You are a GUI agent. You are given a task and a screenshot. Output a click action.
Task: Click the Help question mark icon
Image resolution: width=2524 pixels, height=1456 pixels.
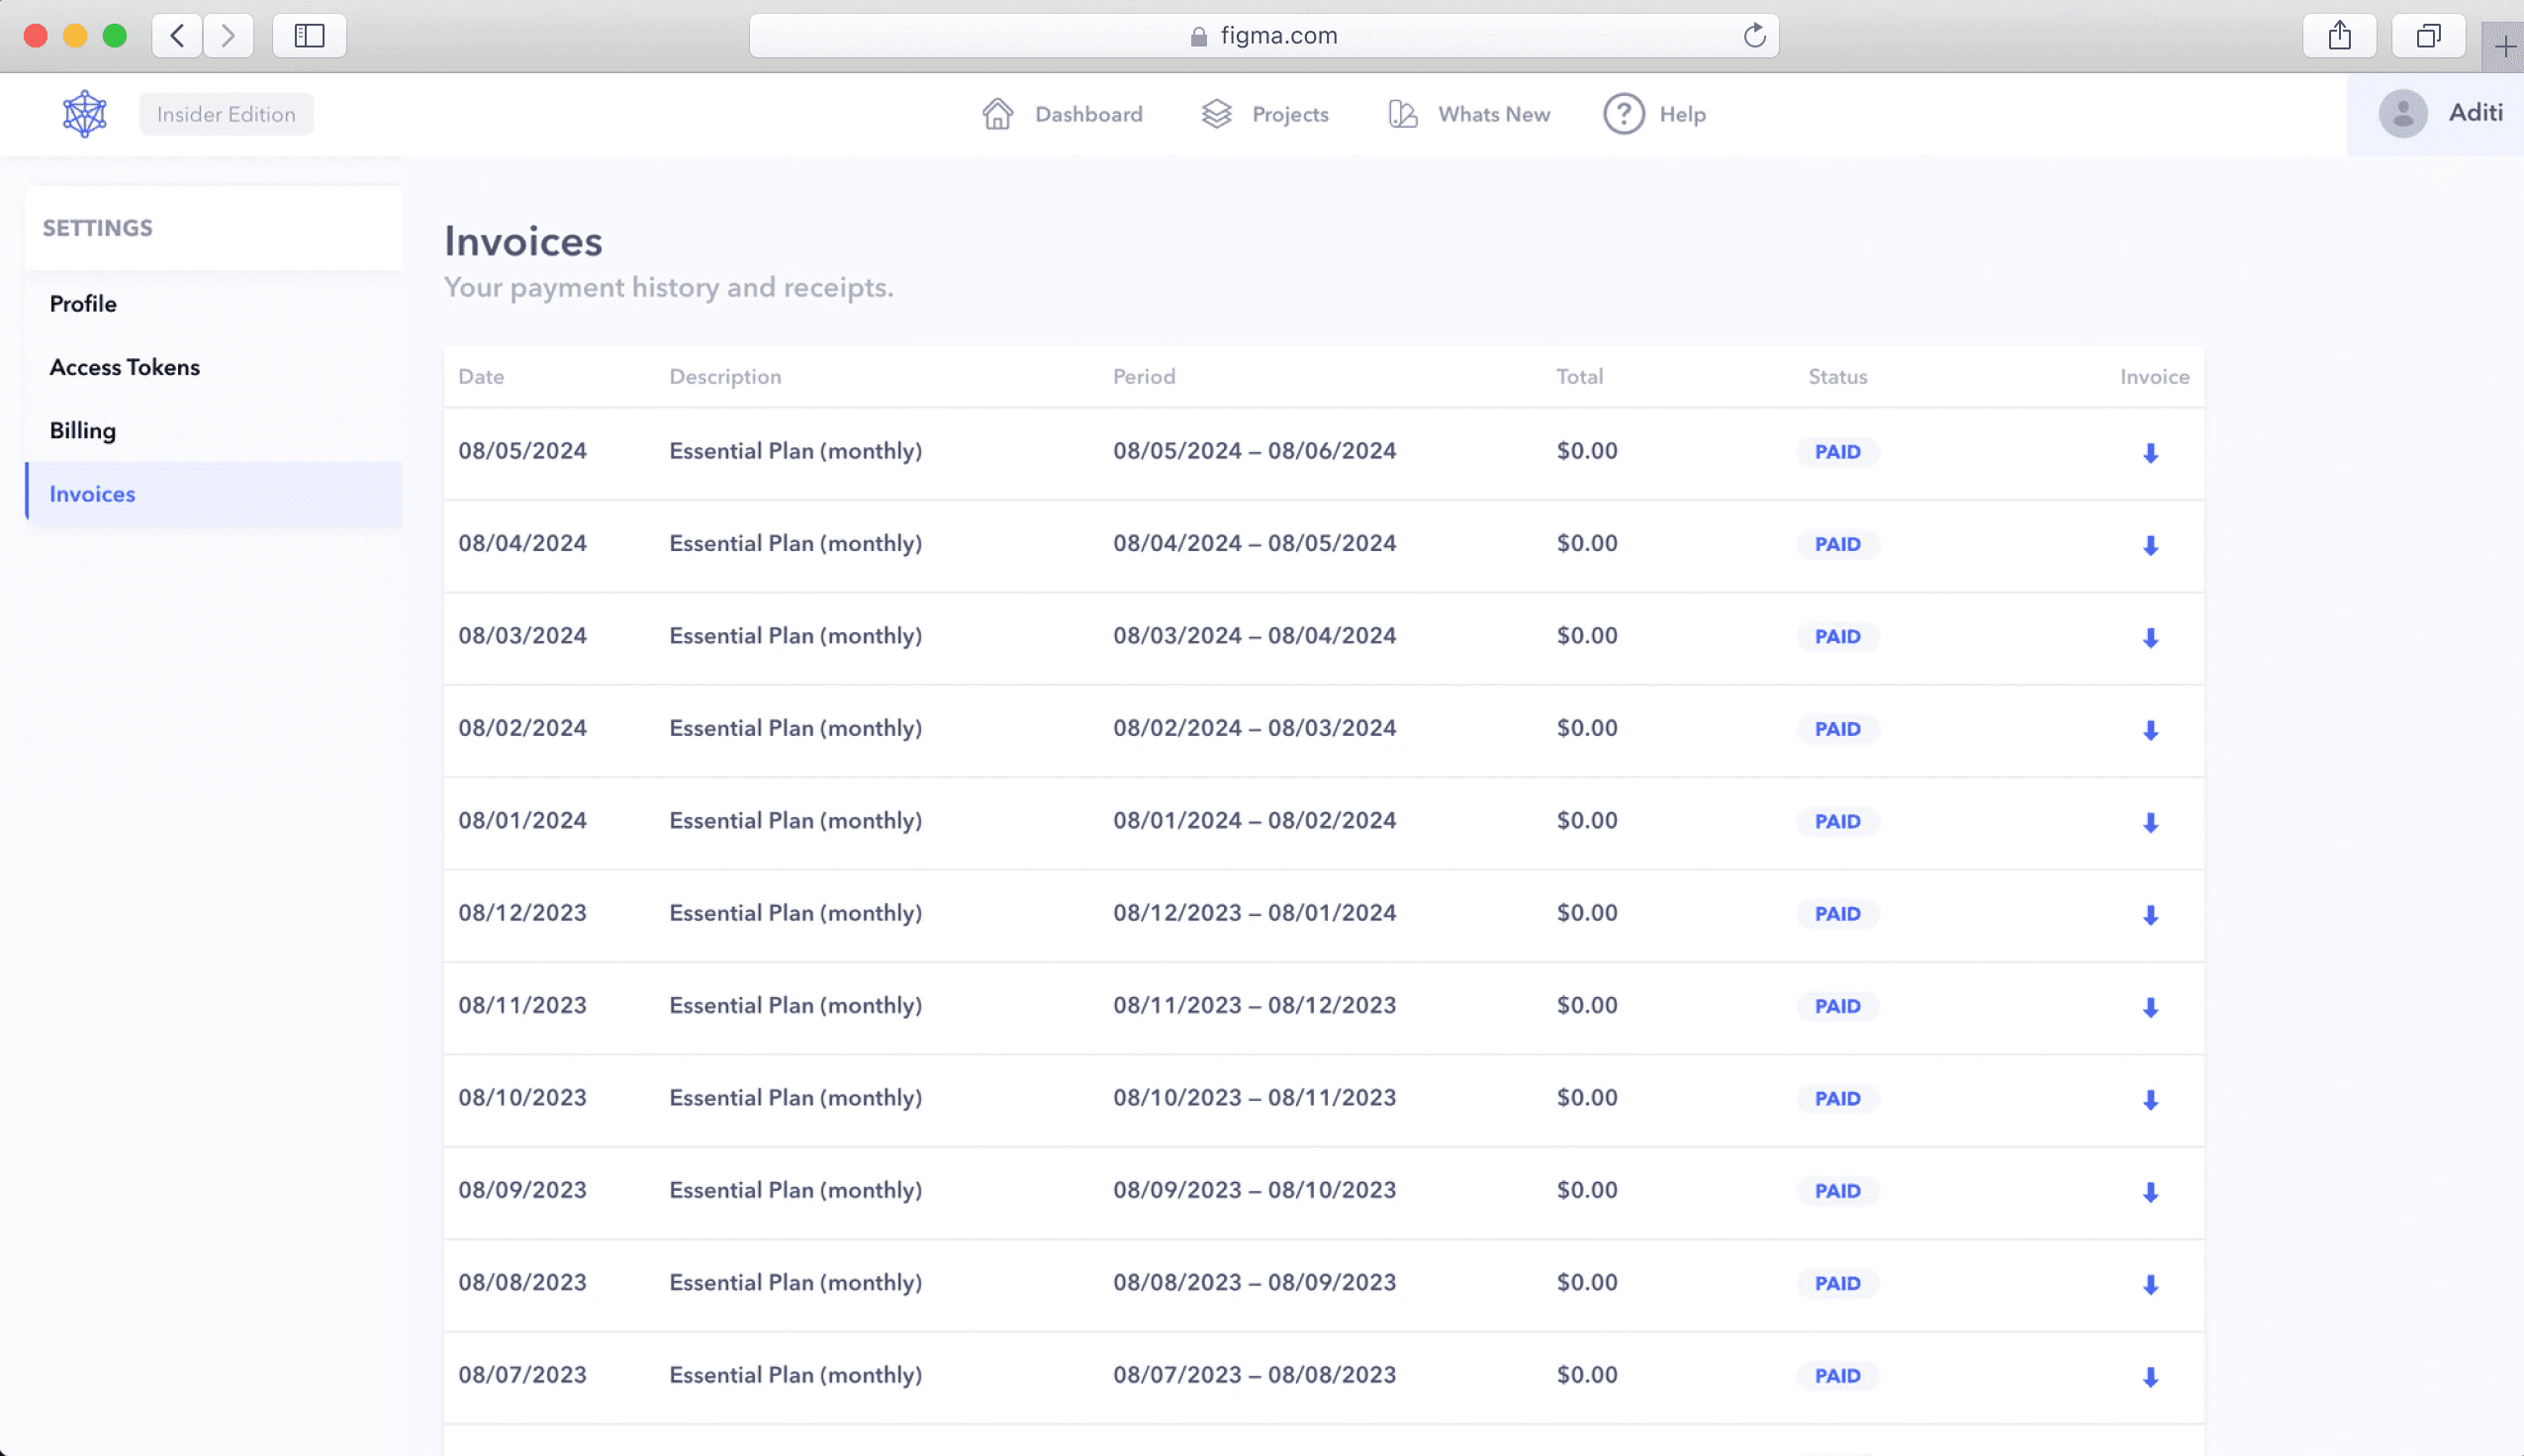point(1623,114)
